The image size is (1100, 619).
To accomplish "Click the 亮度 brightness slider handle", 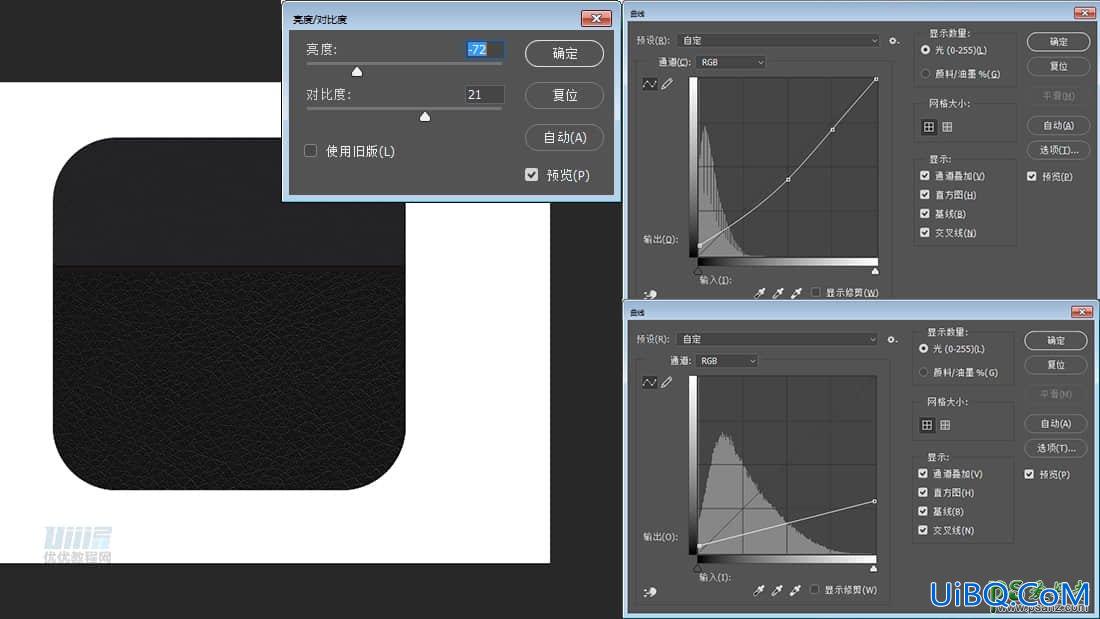I will coord(357,72).
